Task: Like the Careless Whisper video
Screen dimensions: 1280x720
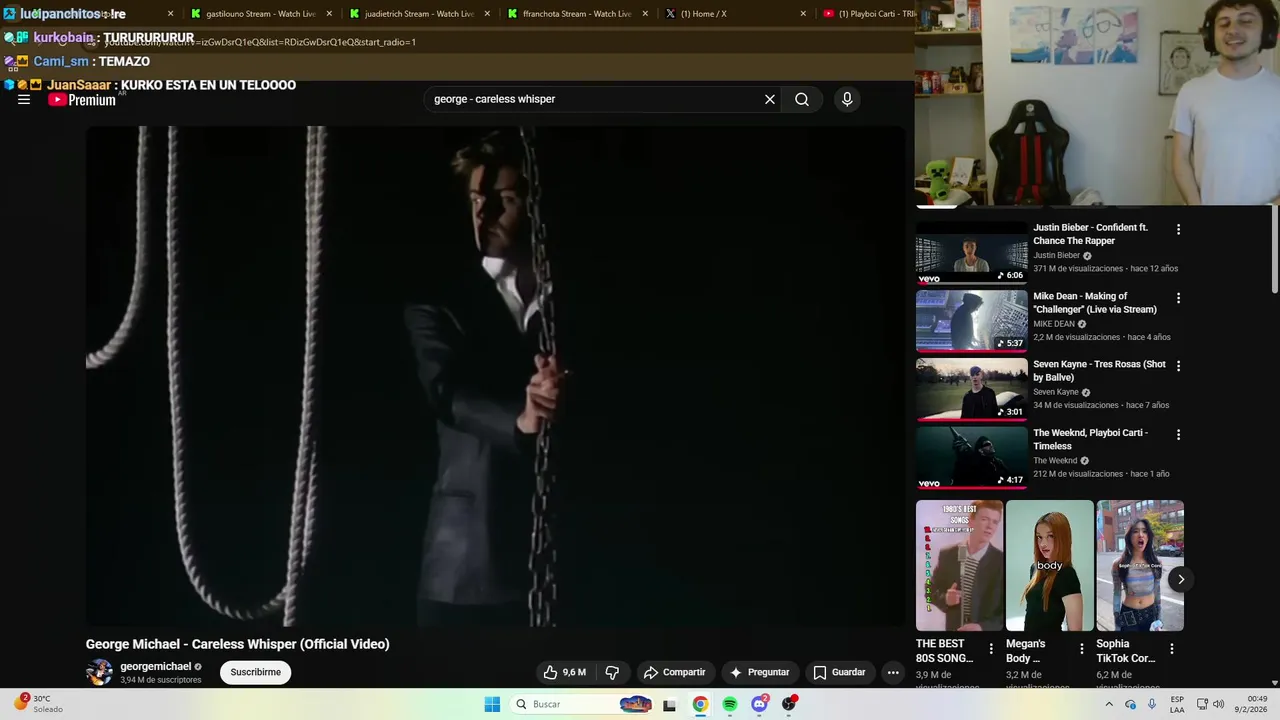Action: (x=564, y=672)
